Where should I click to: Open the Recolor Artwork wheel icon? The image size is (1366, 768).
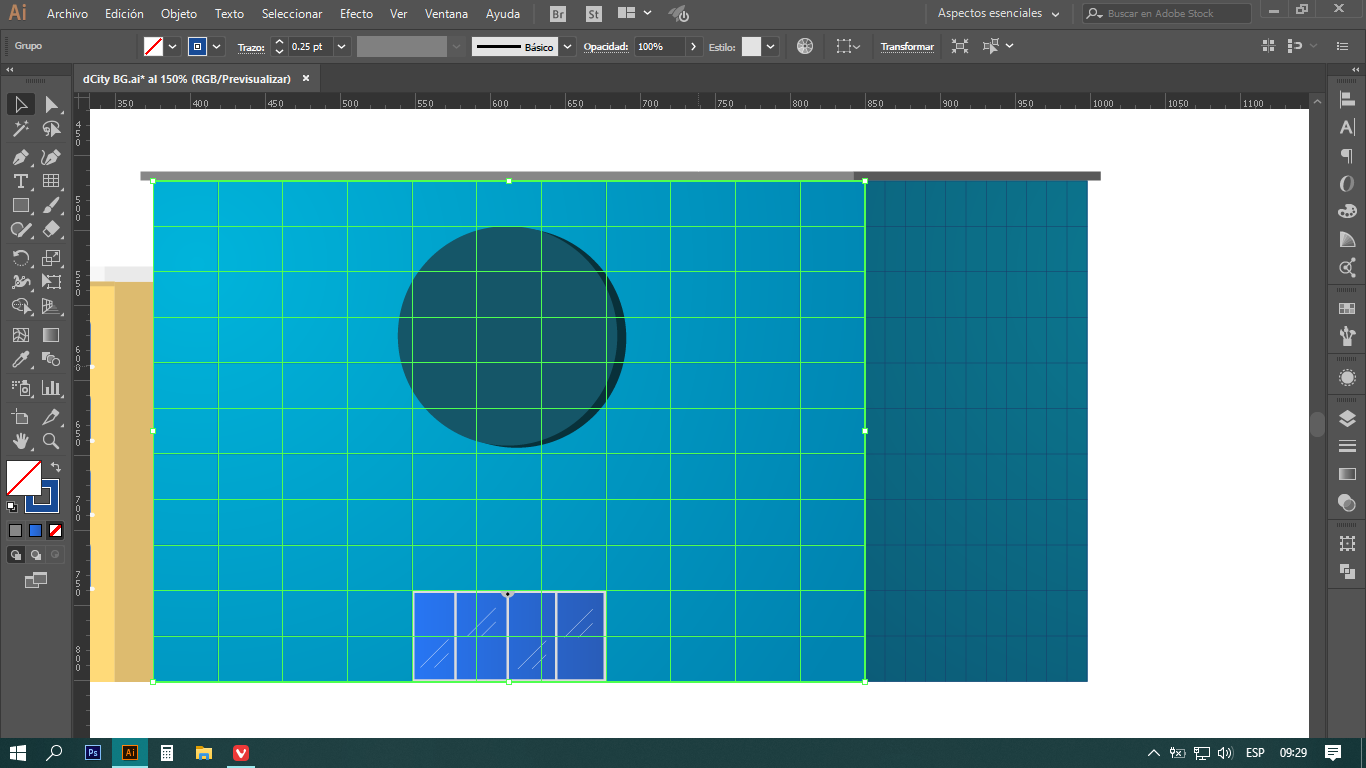[805, 46]
